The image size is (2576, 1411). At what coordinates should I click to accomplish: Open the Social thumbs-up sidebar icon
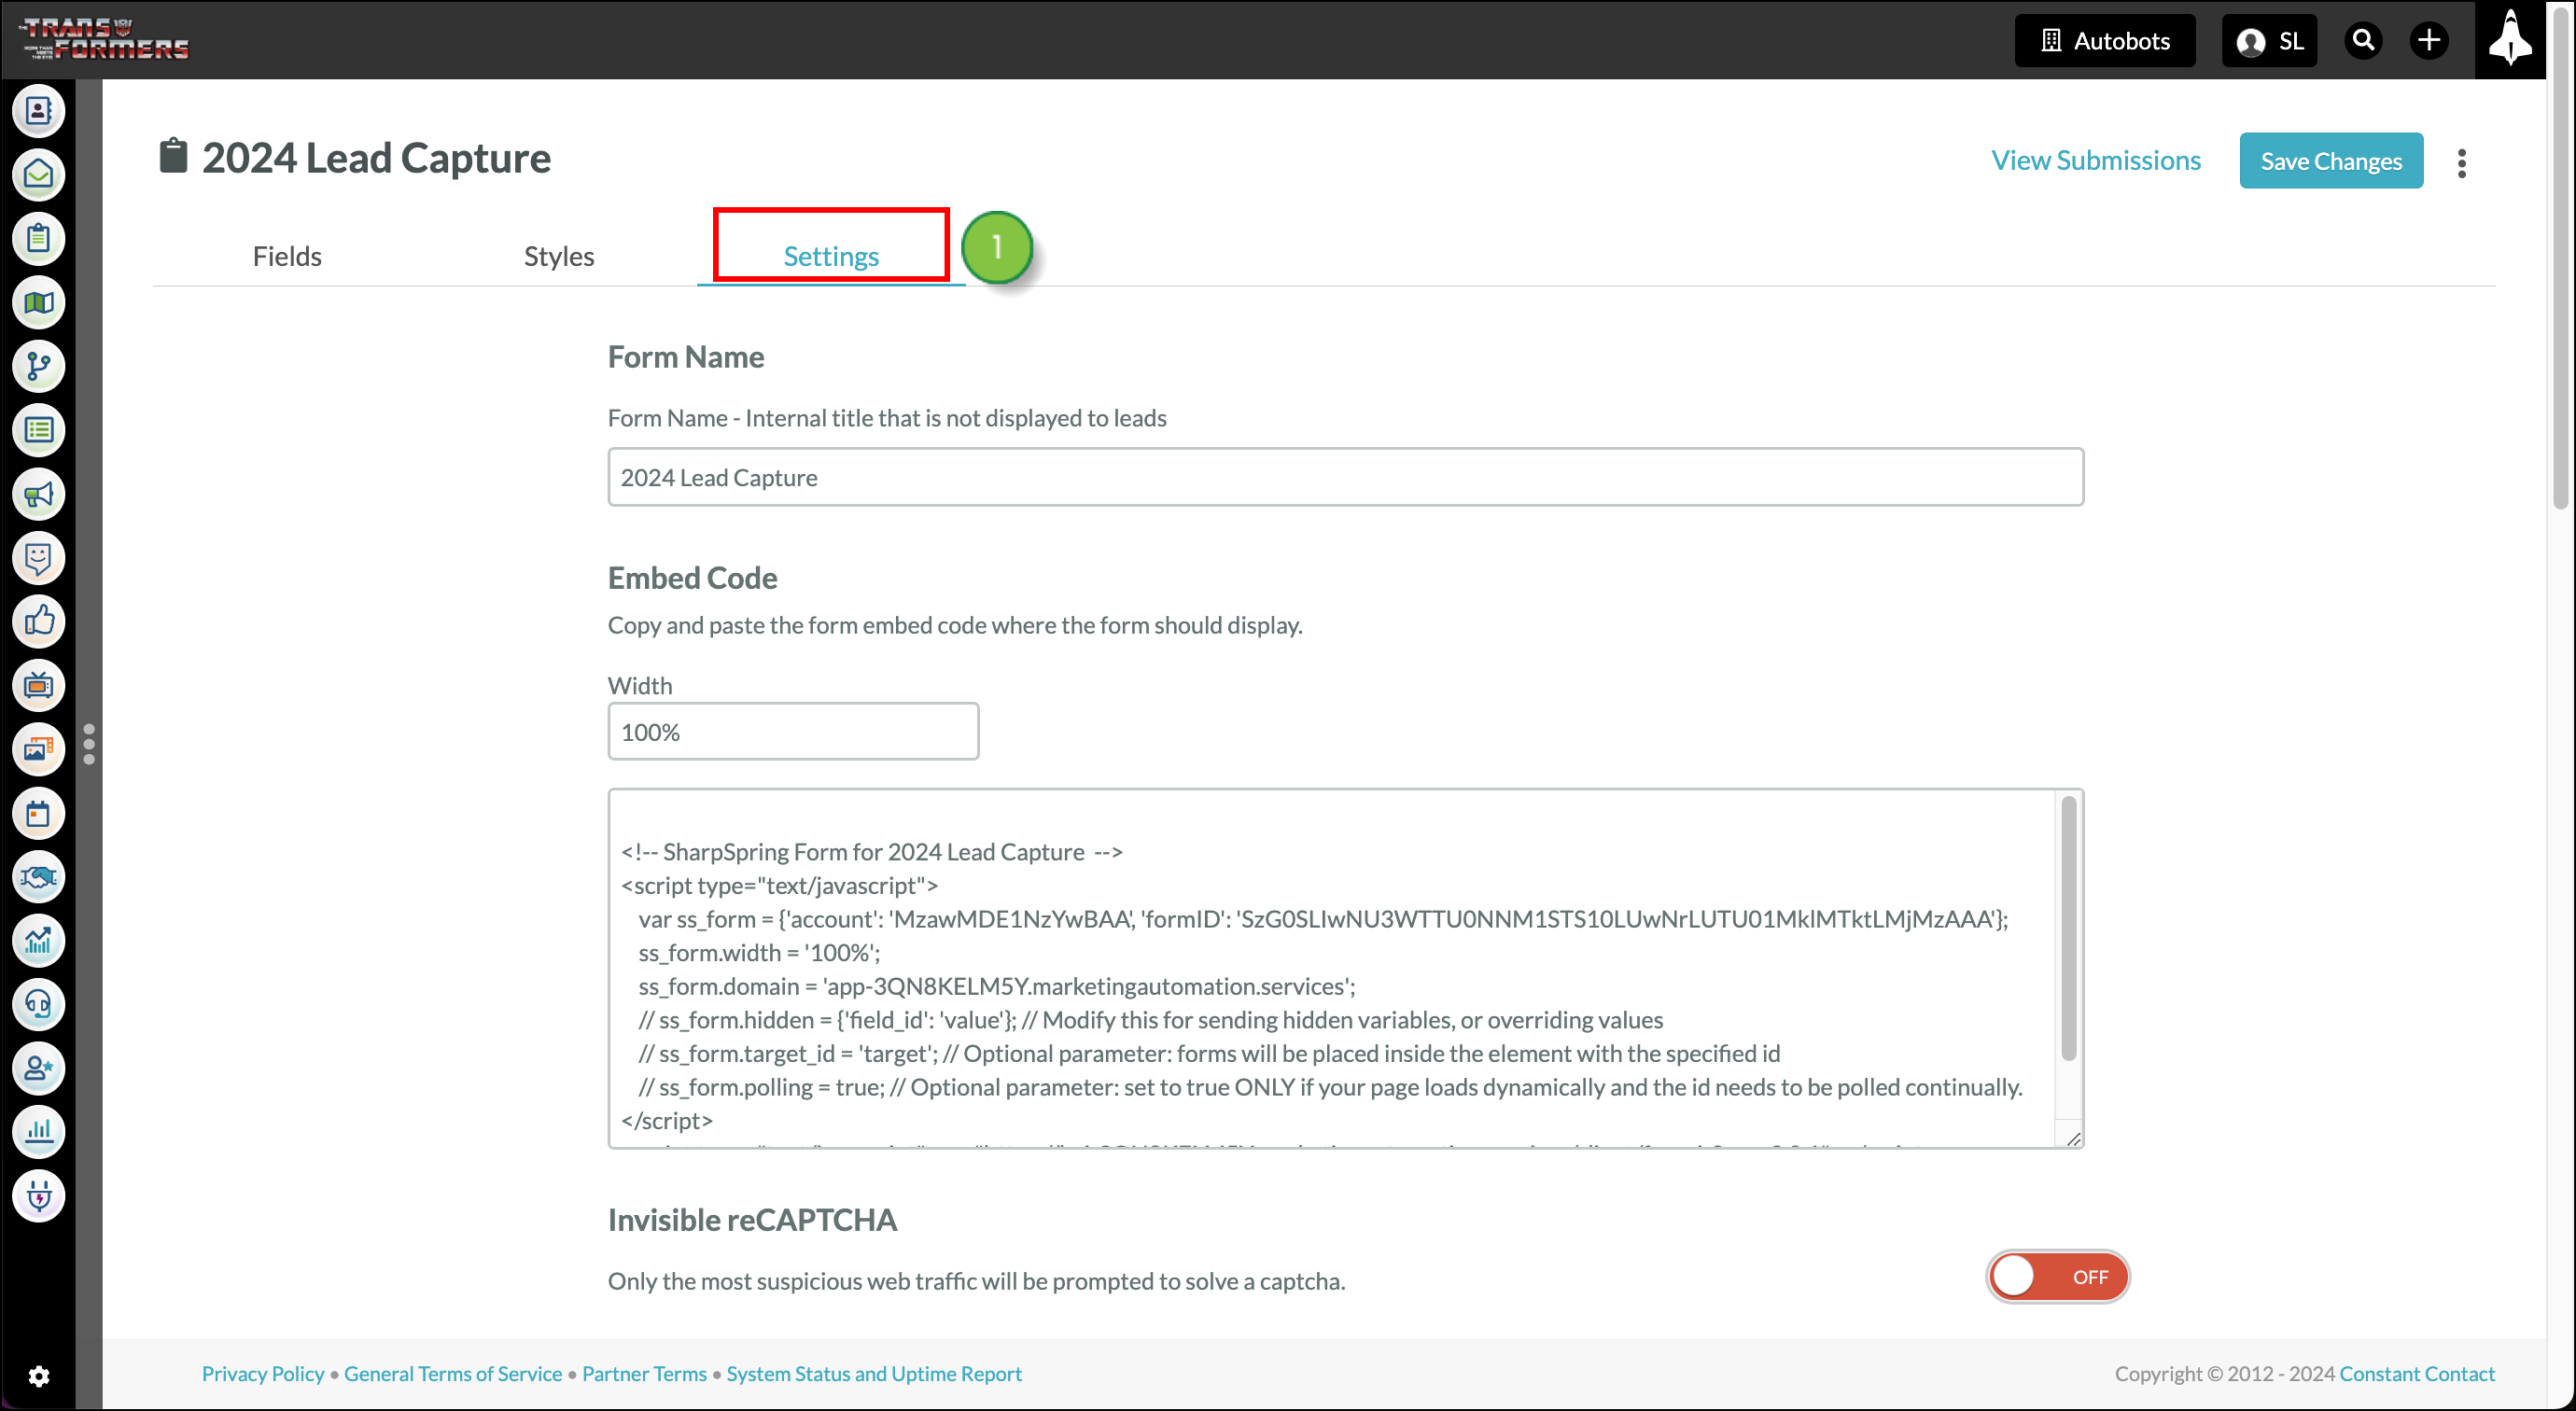coord(38,622)
